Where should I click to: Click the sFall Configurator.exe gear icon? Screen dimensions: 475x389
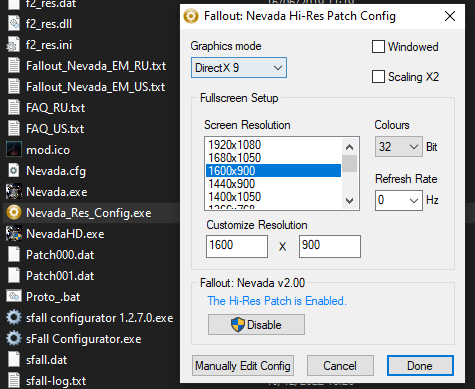(14, 339)
